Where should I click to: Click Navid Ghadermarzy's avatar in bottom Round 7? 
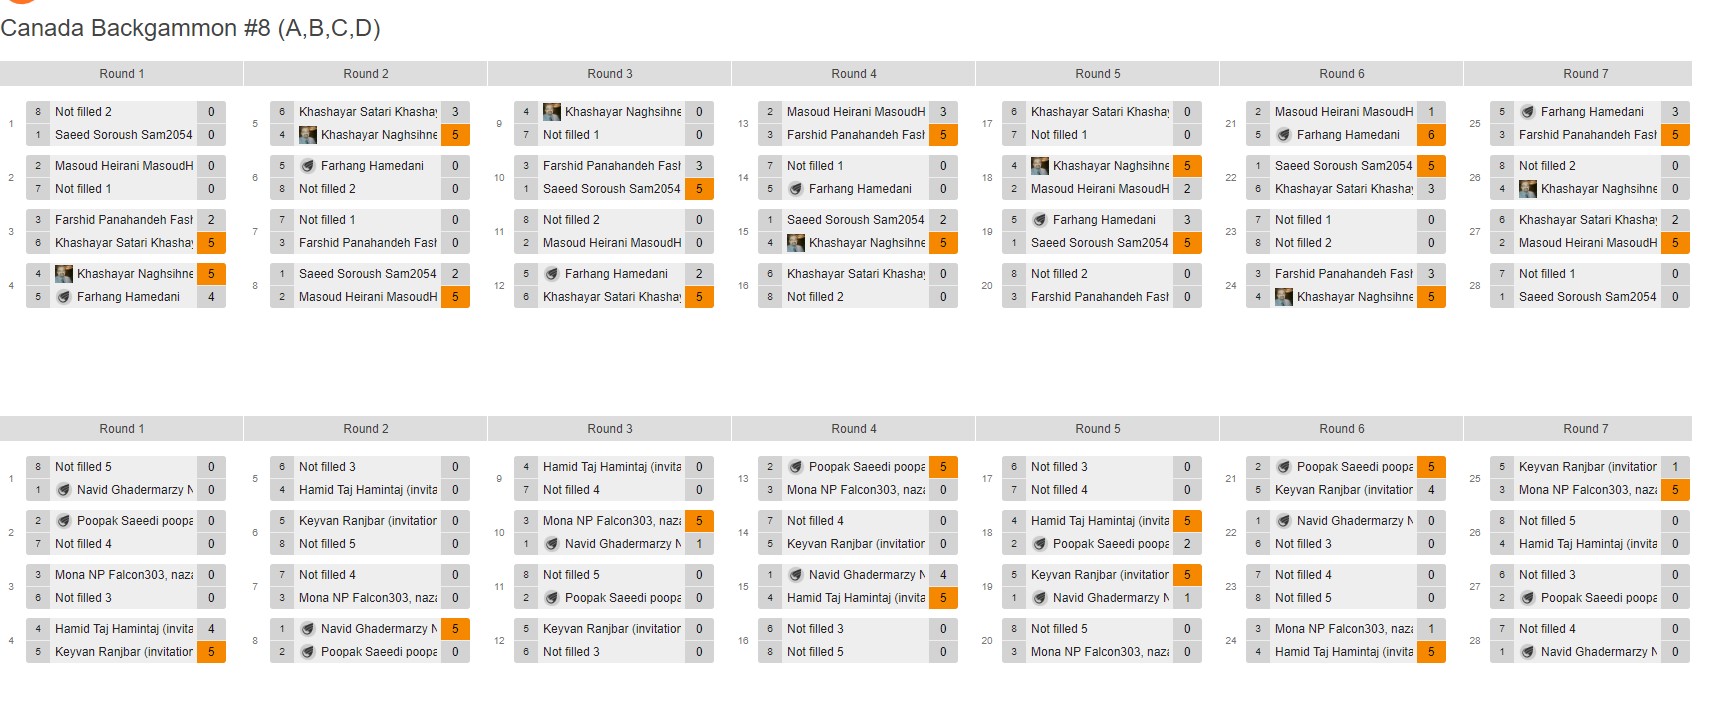pos(1528,652)
